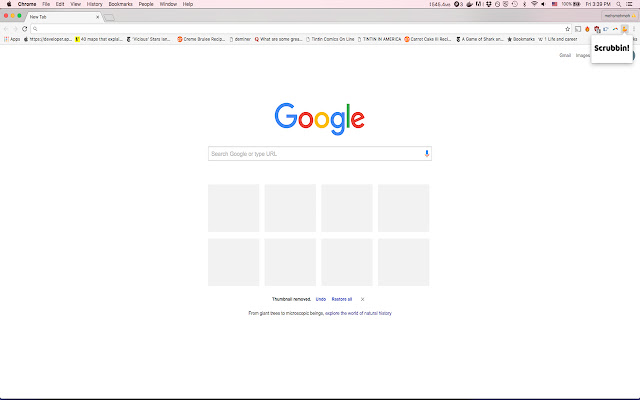The width and height of the screenshot is (640, 400).
Task: Open Spotlight search in the menu bar
Action: [x=619, y=4]
